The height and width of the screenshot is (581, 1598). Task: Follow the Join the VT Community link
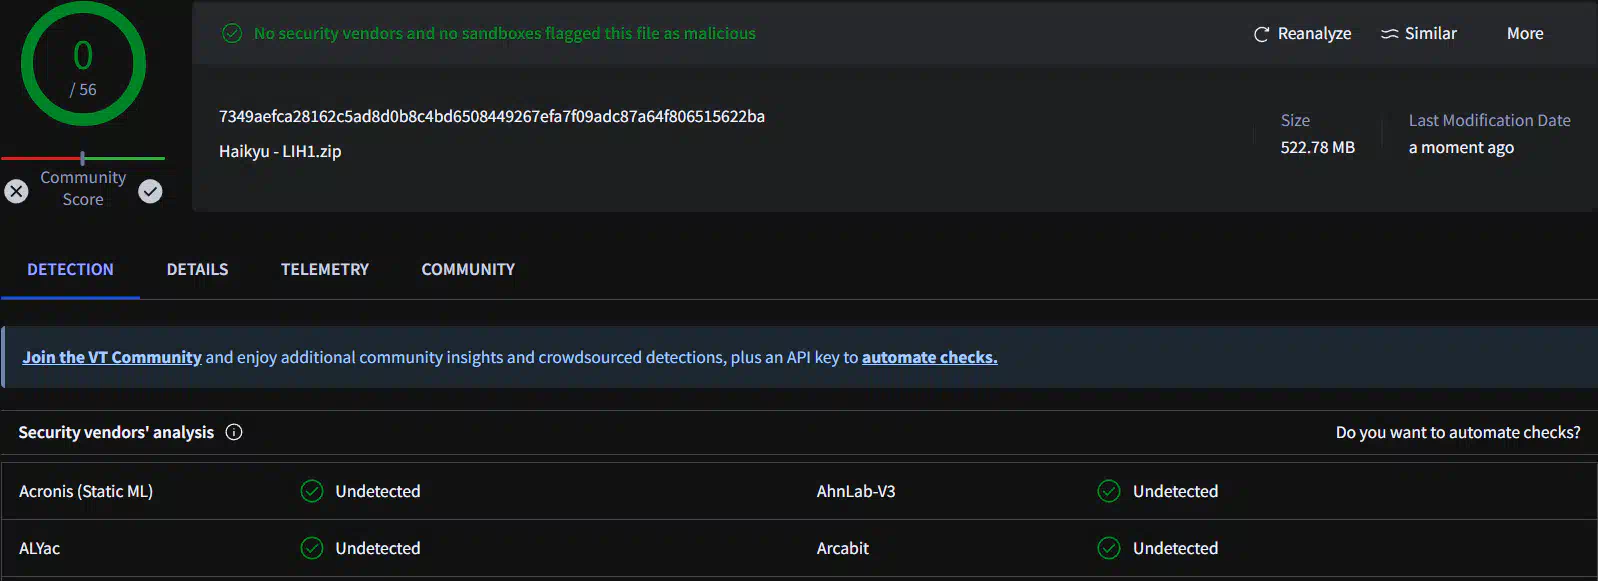pyautogui.click(x=112, y=357)
